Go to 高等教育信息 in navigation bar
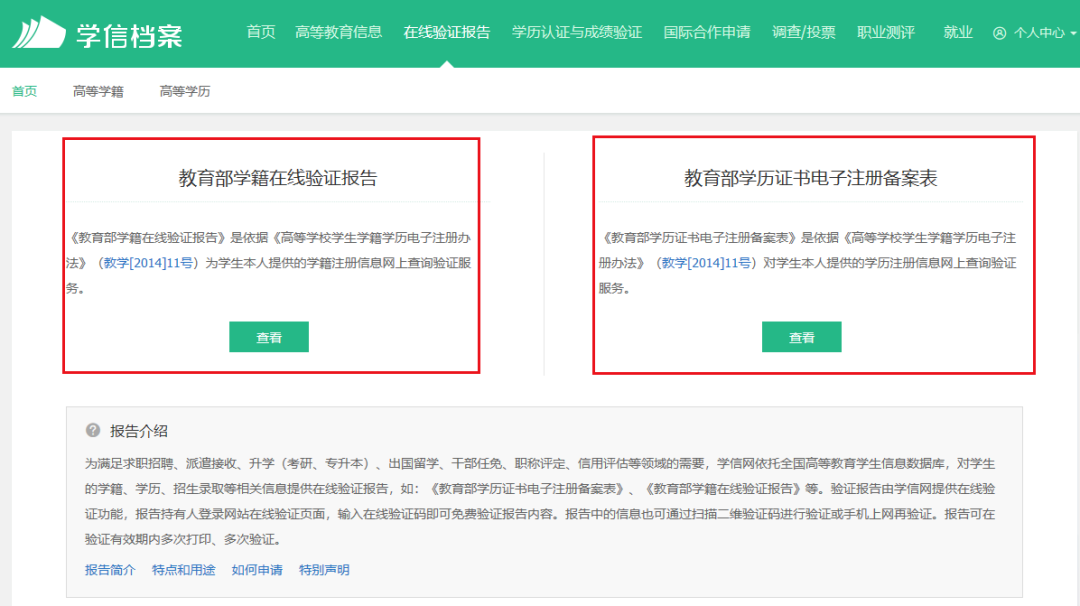The width and height of the screenshot is (1080, 606). 339,32
